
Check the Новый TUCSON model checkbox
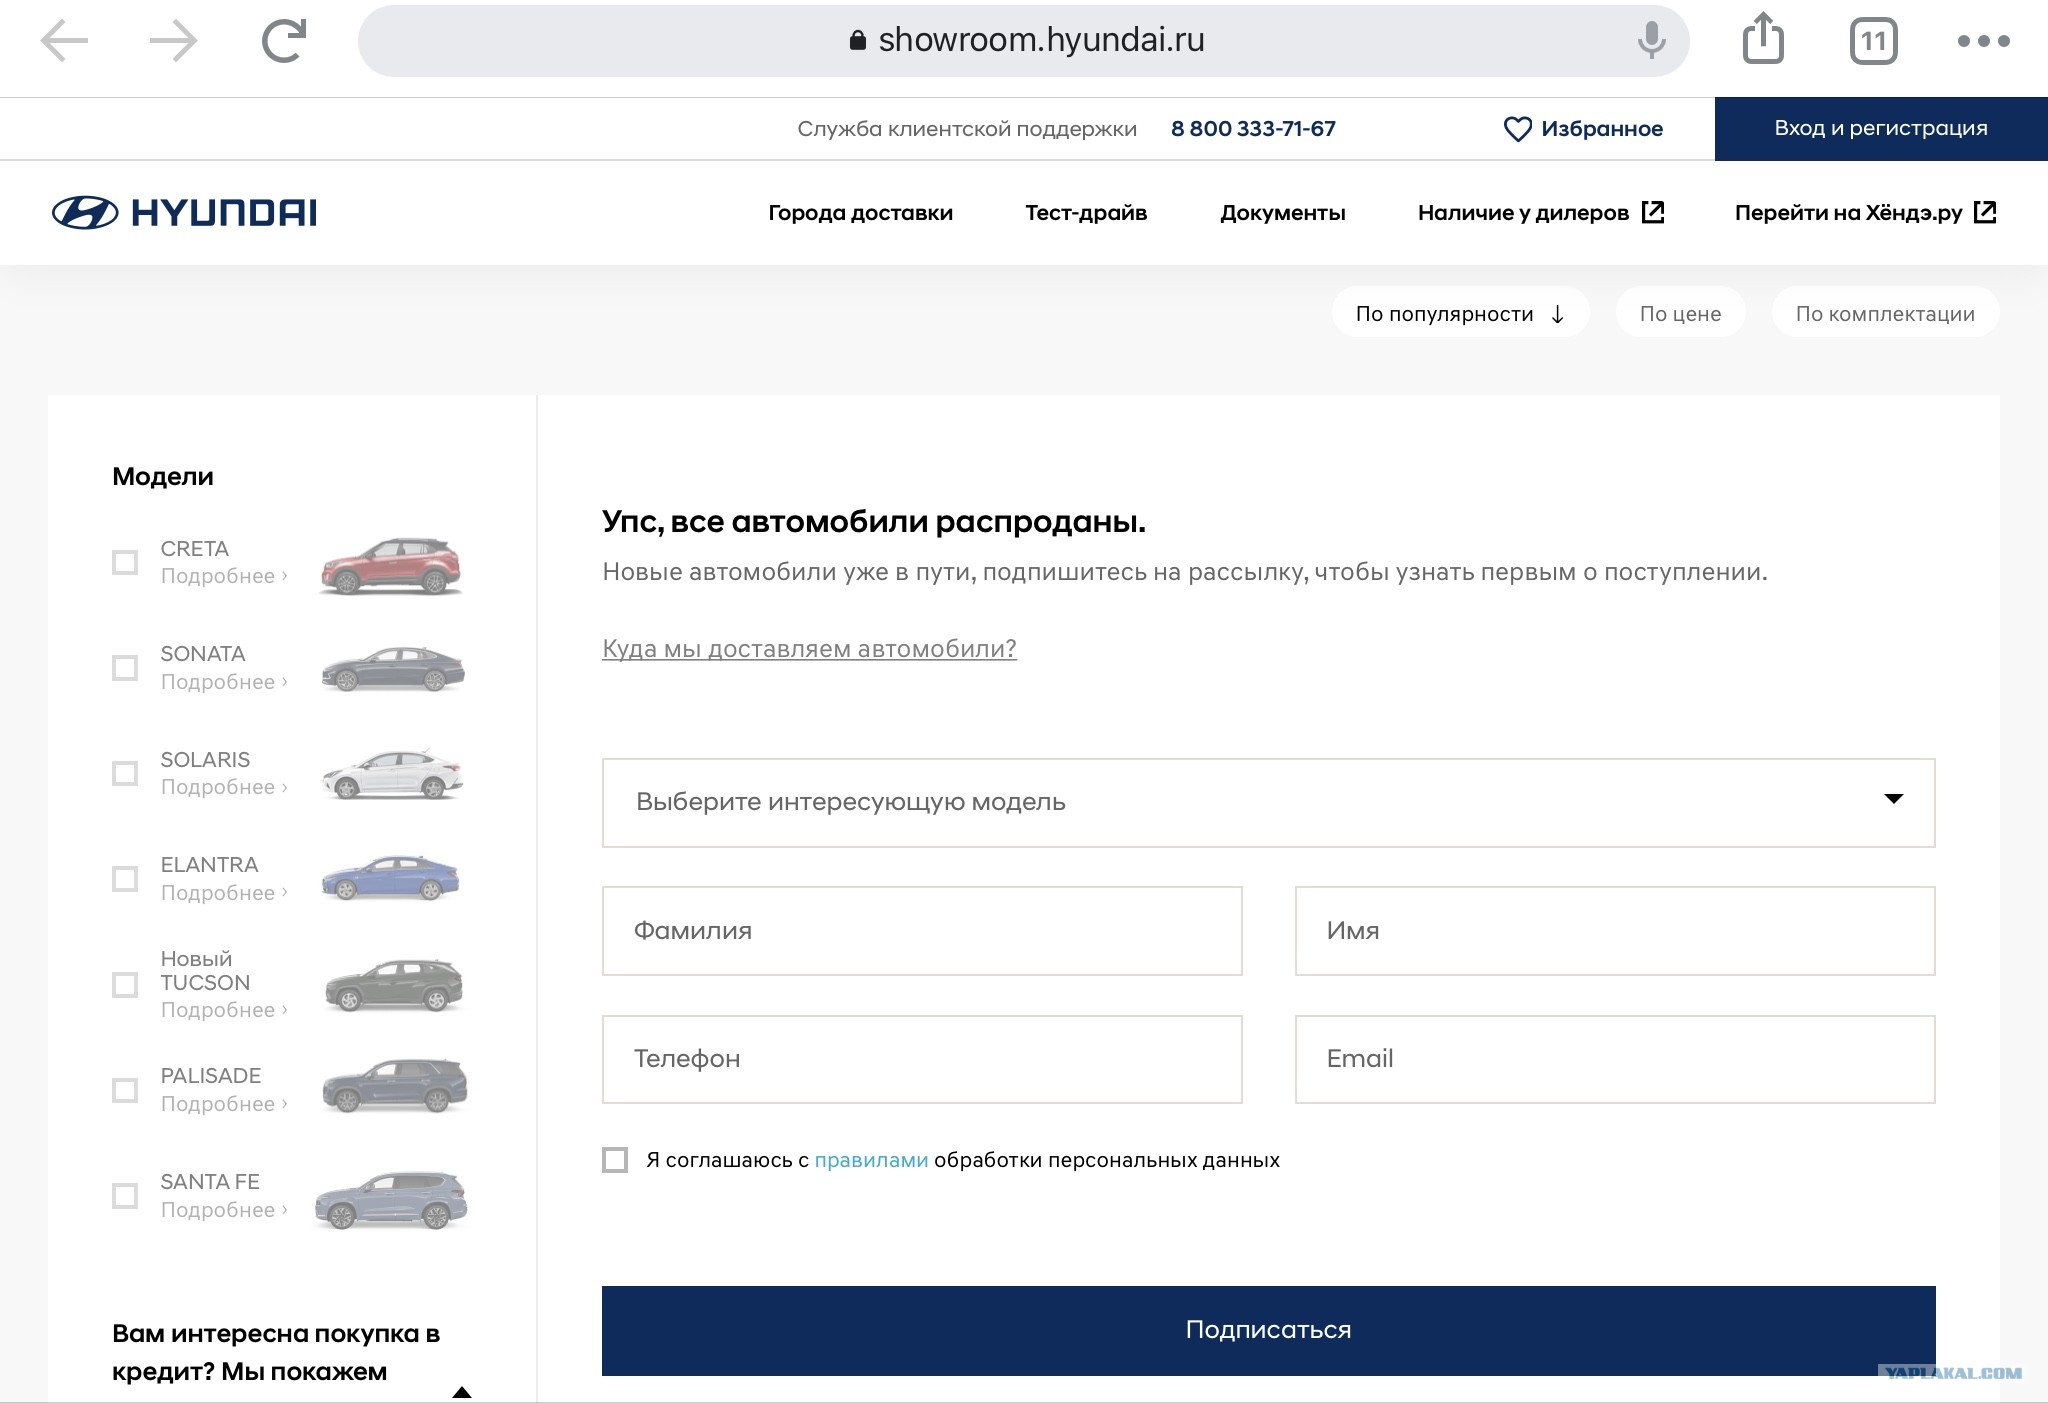coord(125,984)
